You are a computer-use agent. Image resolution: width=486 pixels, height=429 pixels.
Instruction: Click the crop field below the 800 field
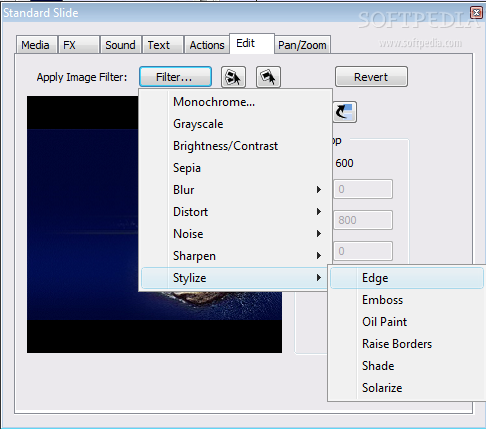pos(363,251)
